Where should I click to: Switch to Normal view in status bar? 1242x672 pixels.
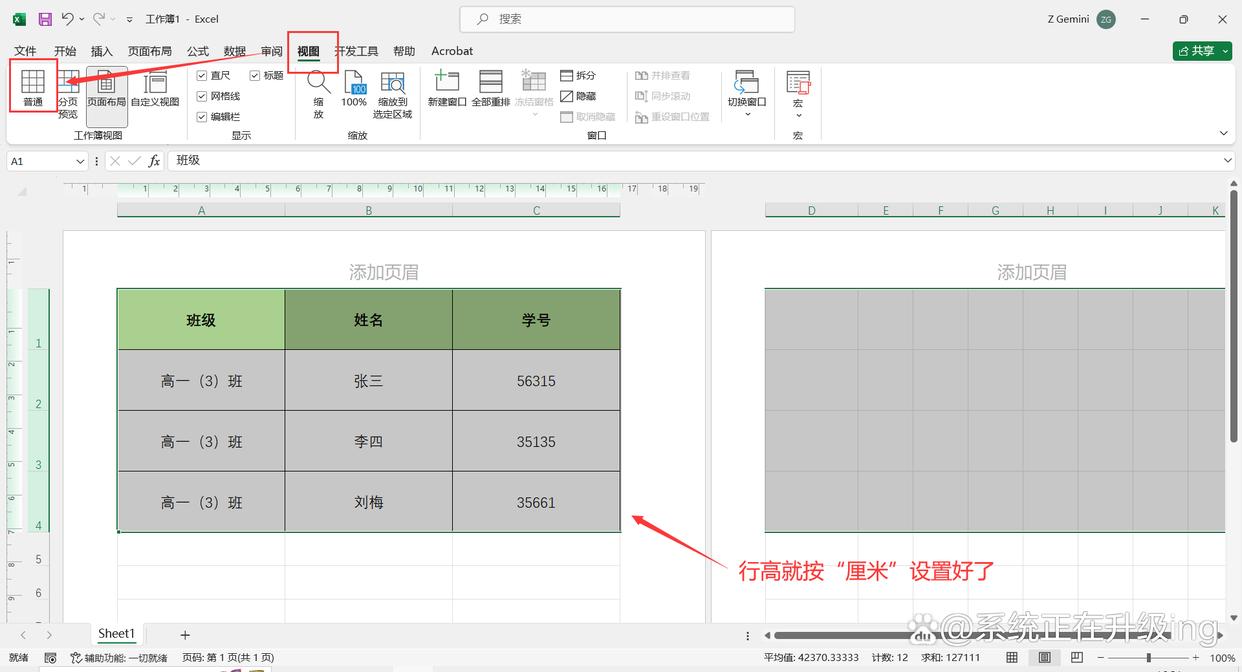(x=1012, y=658)
